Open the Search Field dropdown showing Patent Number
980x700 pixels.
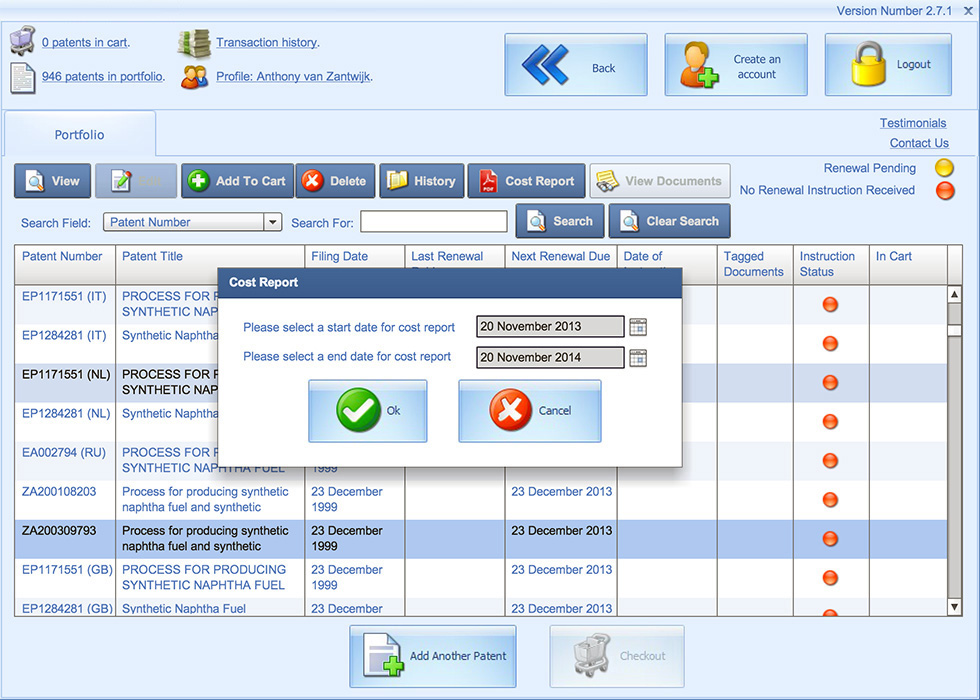click(x=192, y=222)
